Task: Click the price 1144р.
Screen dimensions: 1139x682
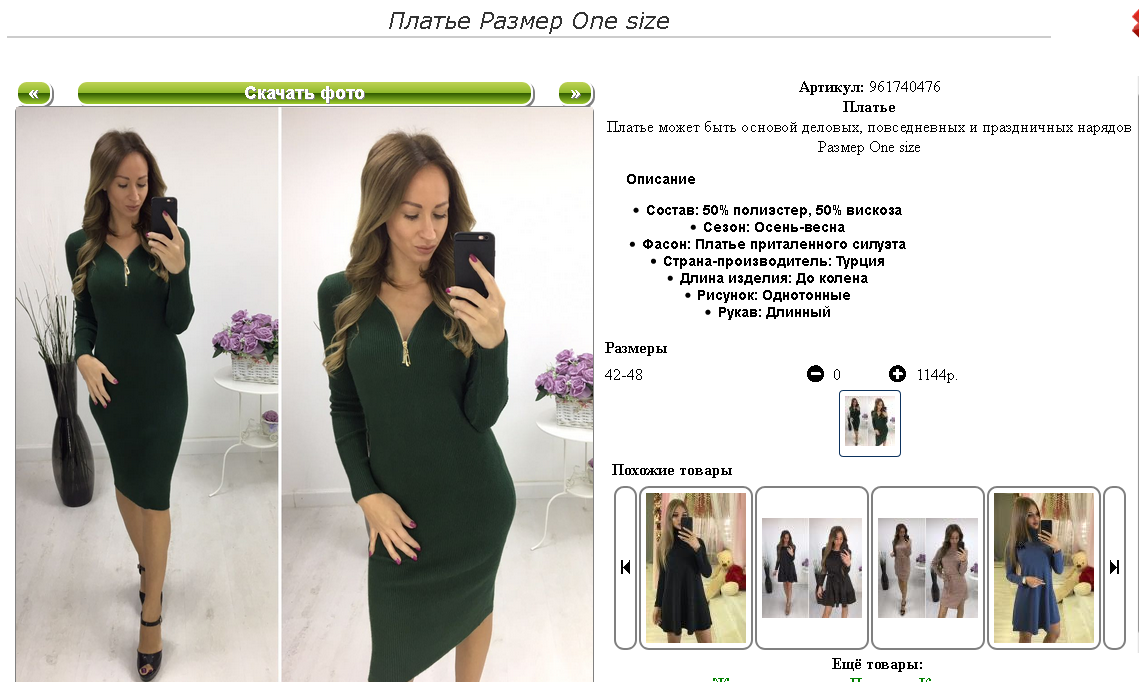Action: 937,375
